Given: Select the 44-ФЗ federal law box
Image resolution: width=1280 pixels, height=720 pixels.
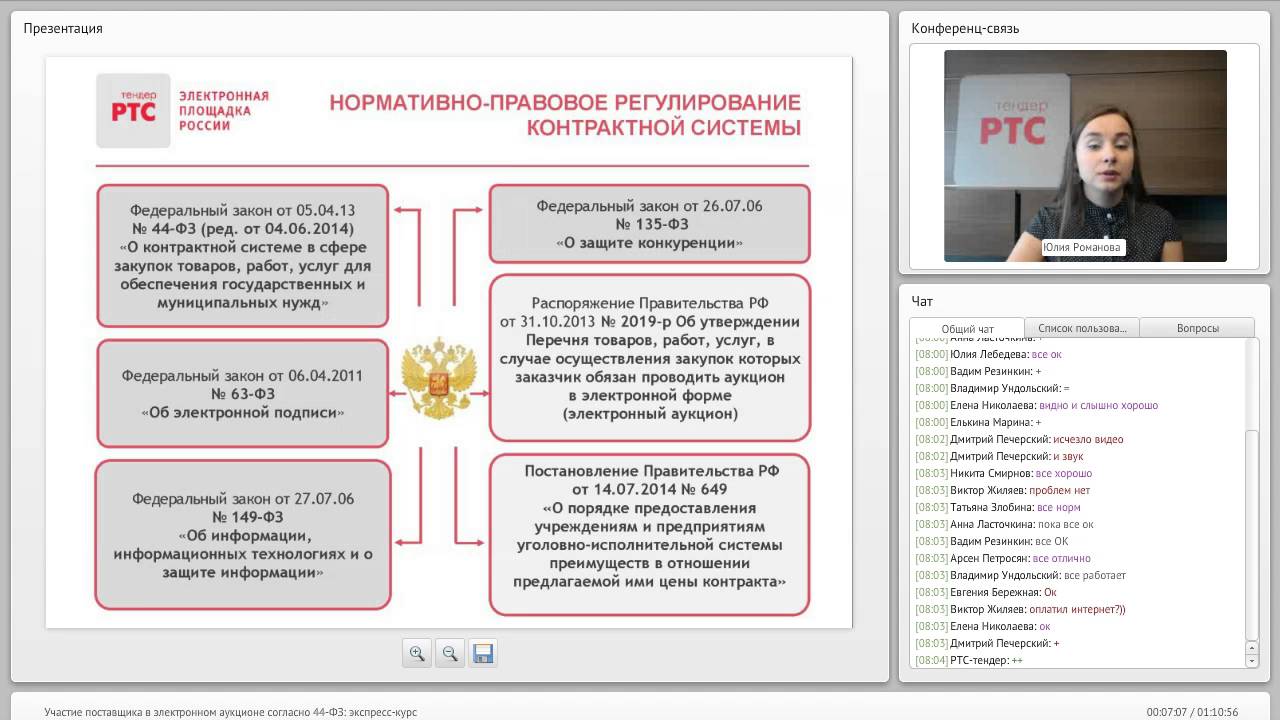Looking at the screenshot, I should (242, 256).
